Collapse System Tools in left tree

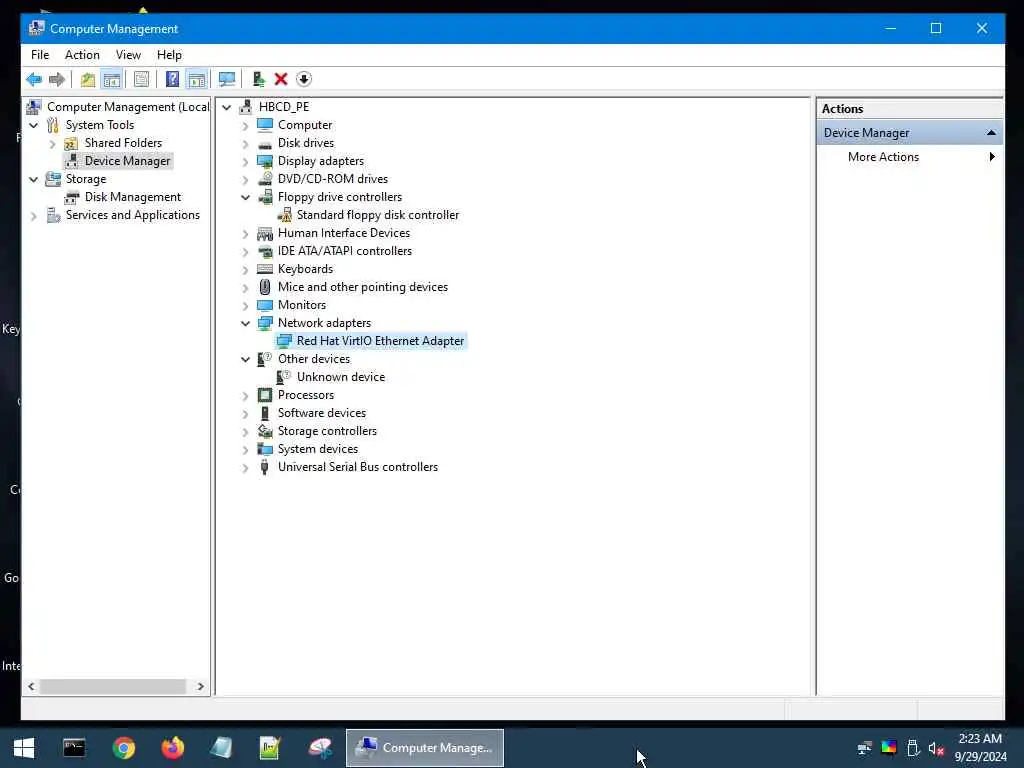pyautogui.click(x=33, y=125)
